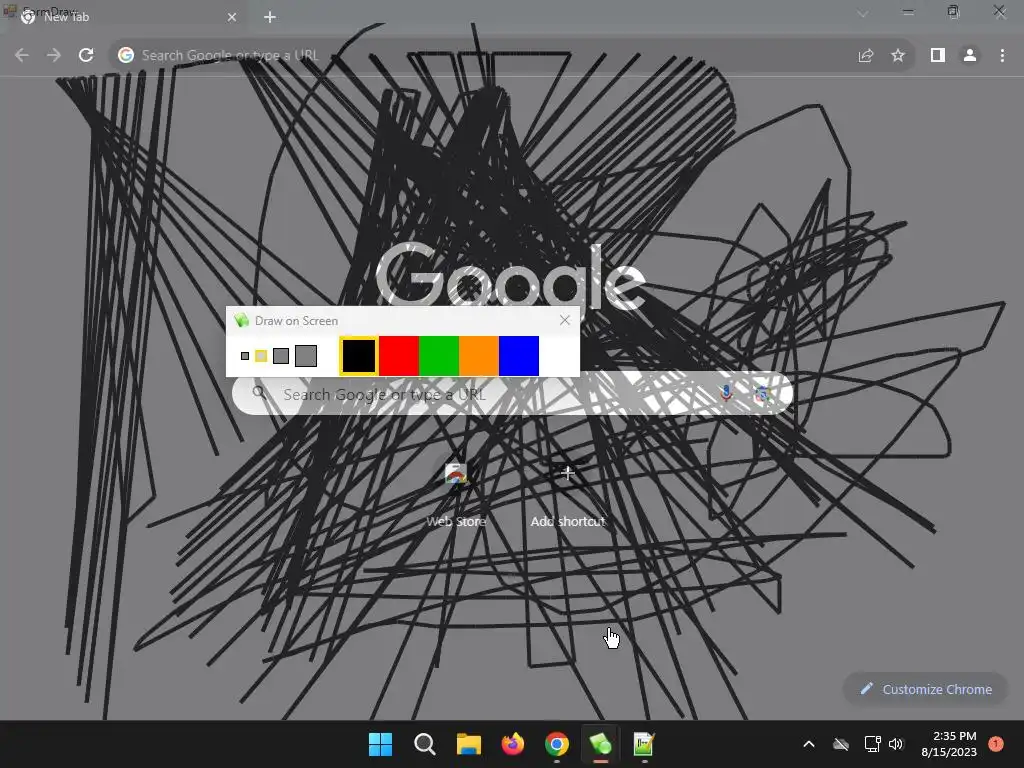This screenshot has width=1024, height=768.
Task: Click Customize Chrome button
Action: coord(925,689)
